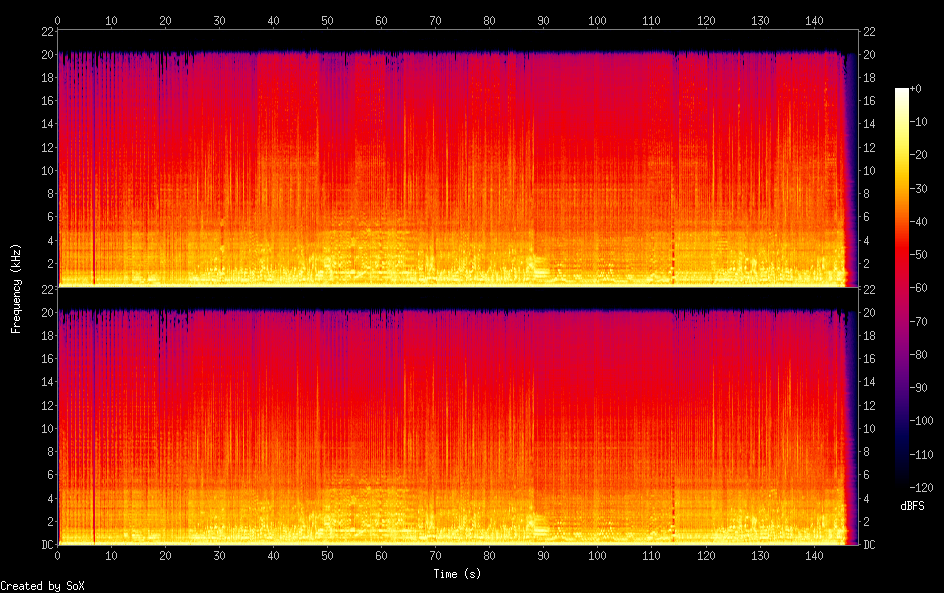Image resolution: width=944 pixels, height=593 pixels.
Task: Click the dBFS label under the color scale
Action: 911,506
